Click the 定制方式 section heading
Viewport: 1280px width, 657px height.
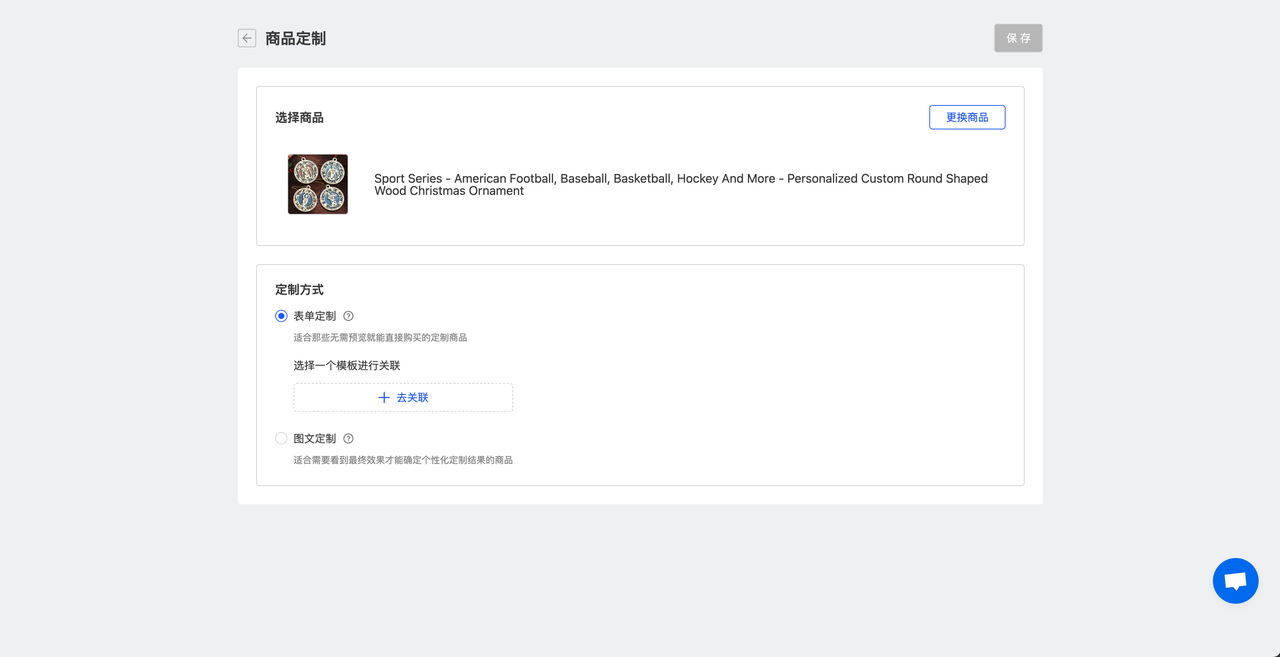point(299,290)
